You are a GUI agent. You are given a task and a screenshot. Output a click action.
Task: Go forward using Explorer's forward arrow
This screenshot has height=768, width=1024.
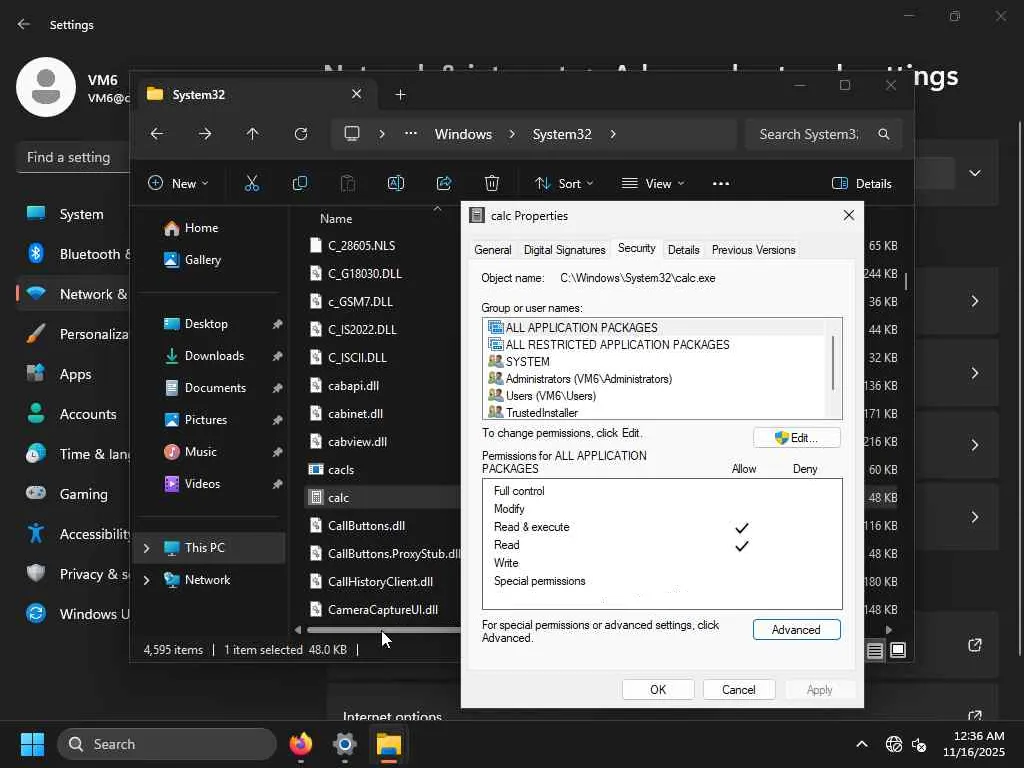click(205, 134)
